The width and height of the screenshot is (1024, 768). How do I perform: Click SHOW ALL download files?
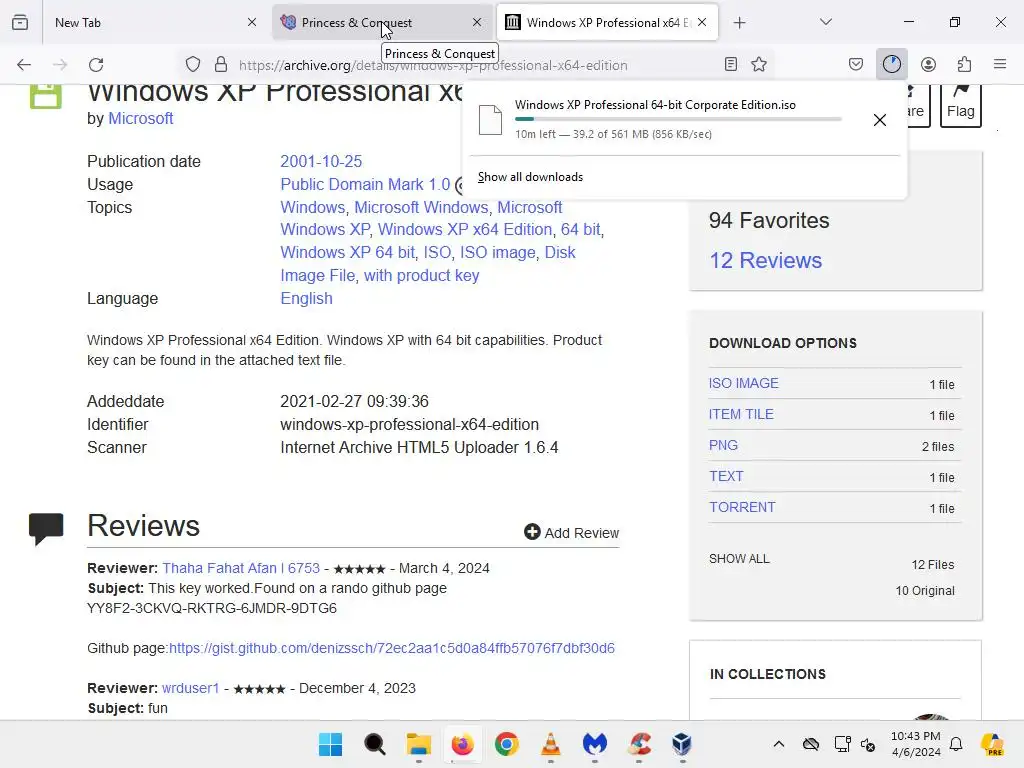point(739,559)
